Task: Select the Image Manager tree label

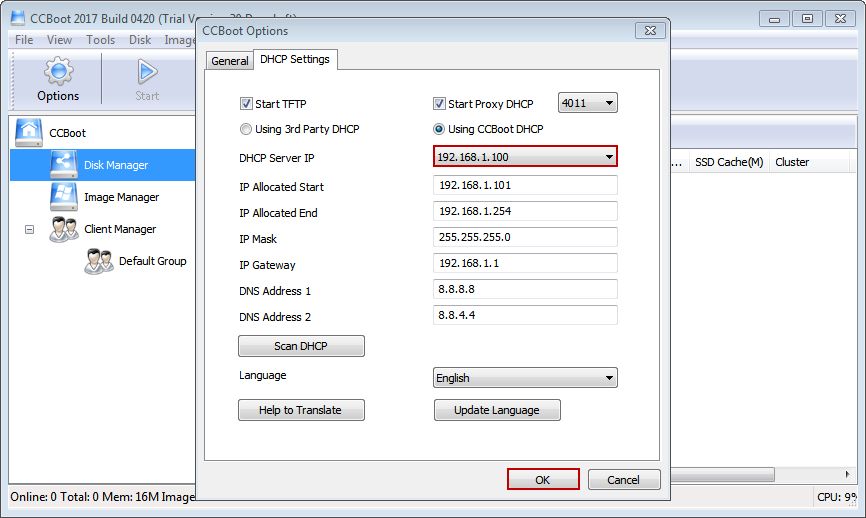Action: click(122, 197)
